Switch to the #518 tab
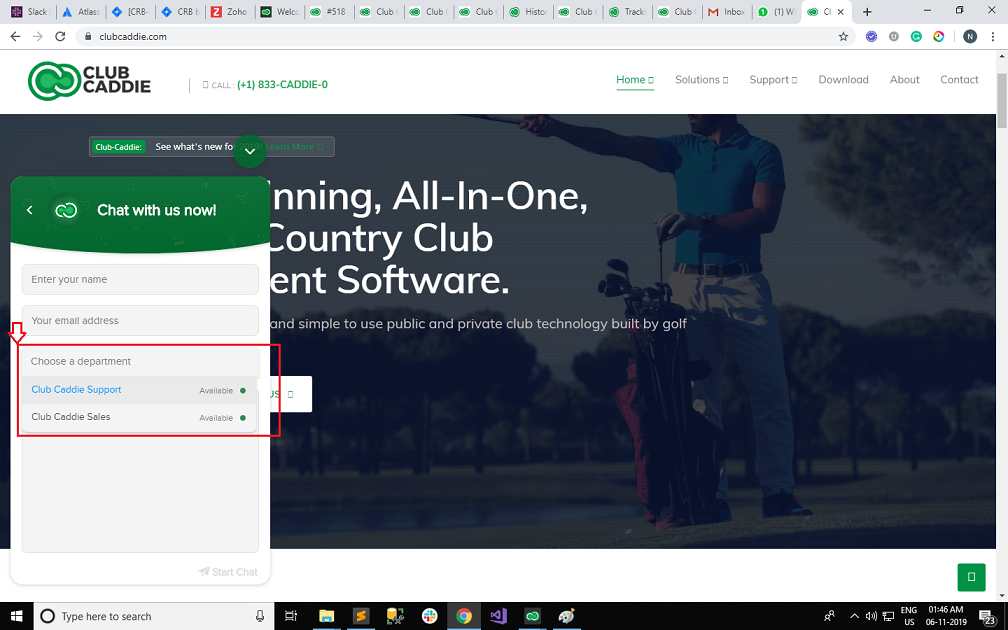This screenshot has width=1008, height=630. (x=329, y=12)
